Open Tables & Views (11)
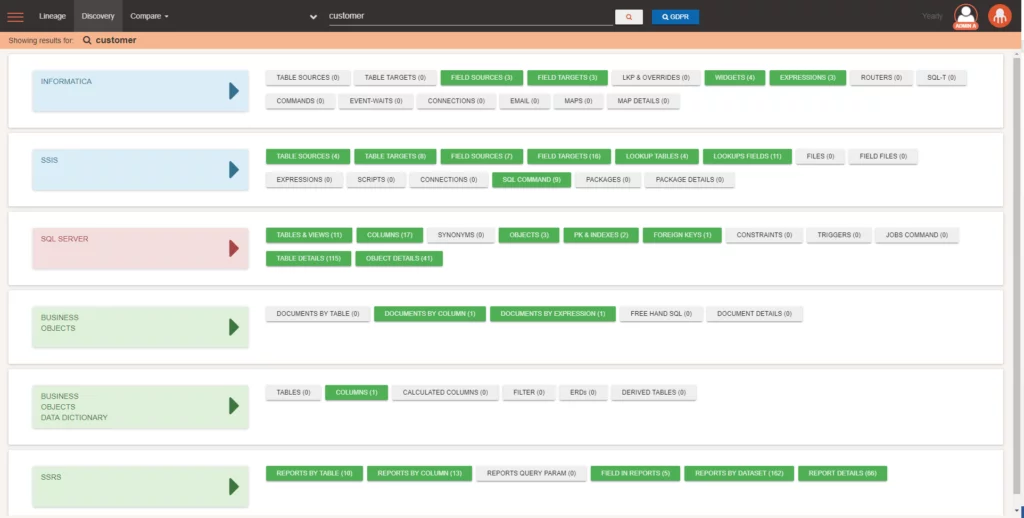Viewport: 1024px width, 518px height. pos(309,235)
